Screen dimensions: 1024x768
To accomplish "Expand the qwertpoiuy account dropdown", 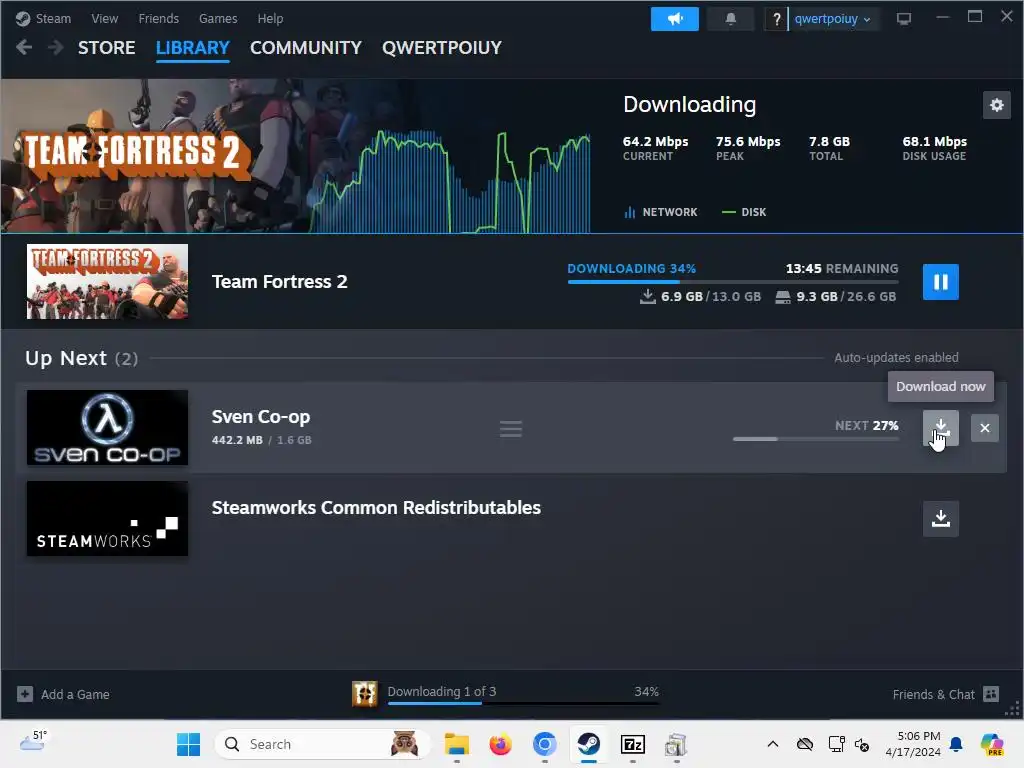I will pyautogui.click(x=832, y=19).
